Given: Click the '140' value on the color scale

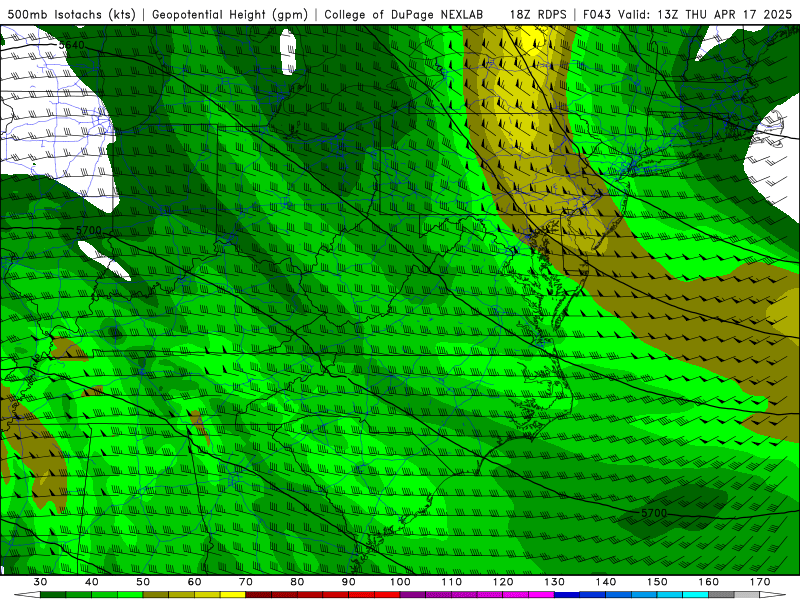Looking at the screenshot, I should pyautogui.click(x=606, y=582).
